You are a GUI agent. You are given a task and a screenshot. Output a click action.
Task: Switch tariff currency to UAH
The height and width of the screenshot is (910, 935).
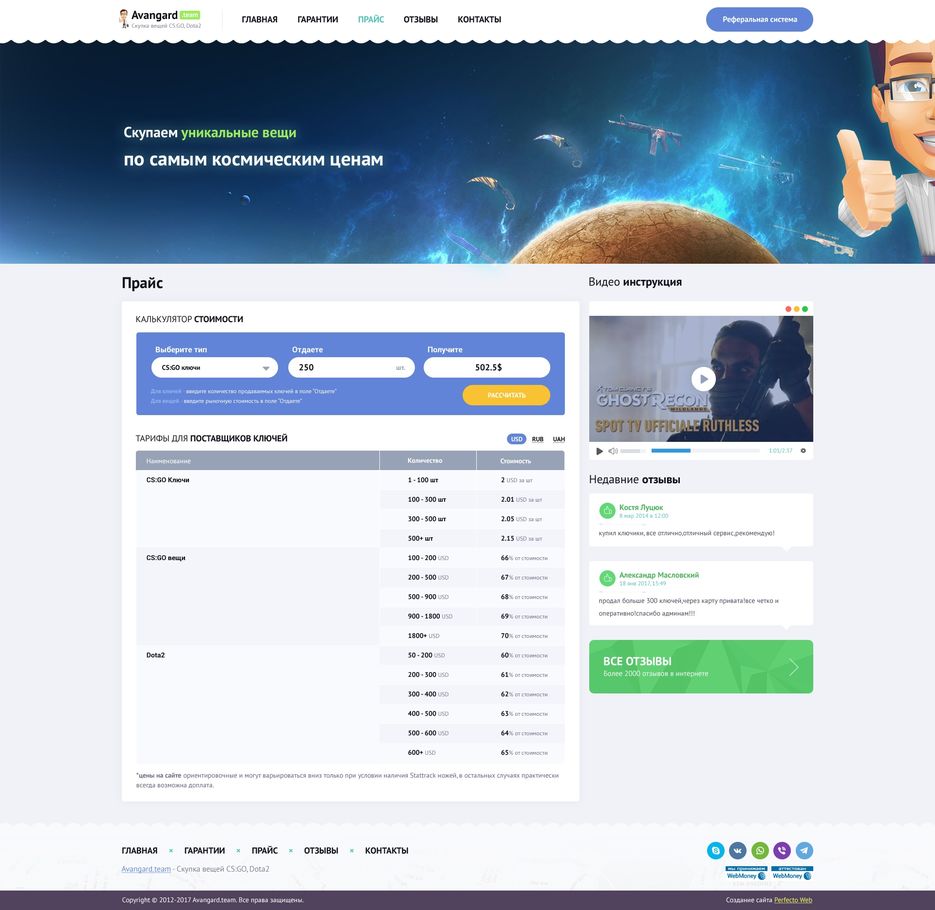point(559,439)
